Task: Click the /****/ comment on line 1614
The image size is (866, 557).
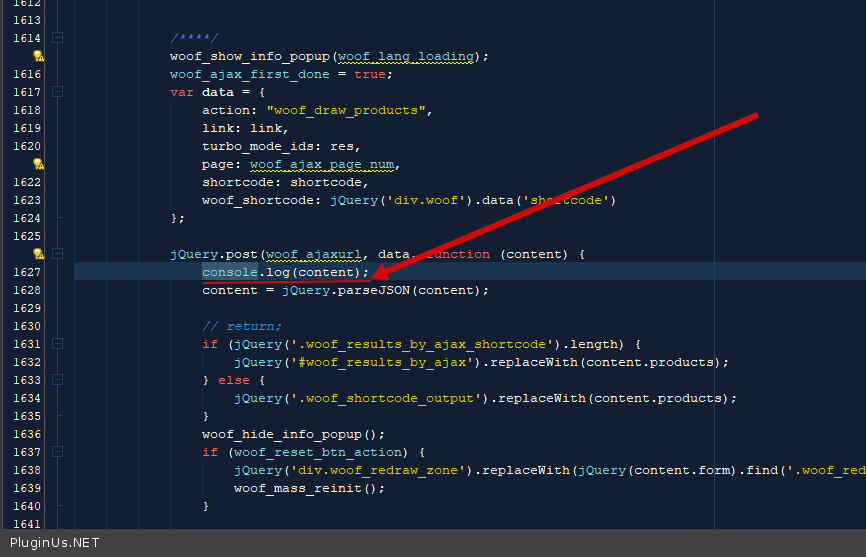Action: pos(194,38)
